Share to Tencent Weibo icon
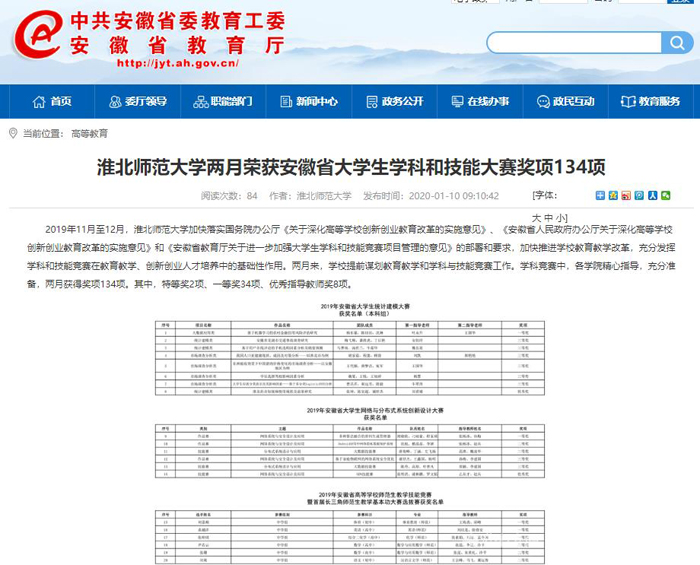 pos(639,195)
